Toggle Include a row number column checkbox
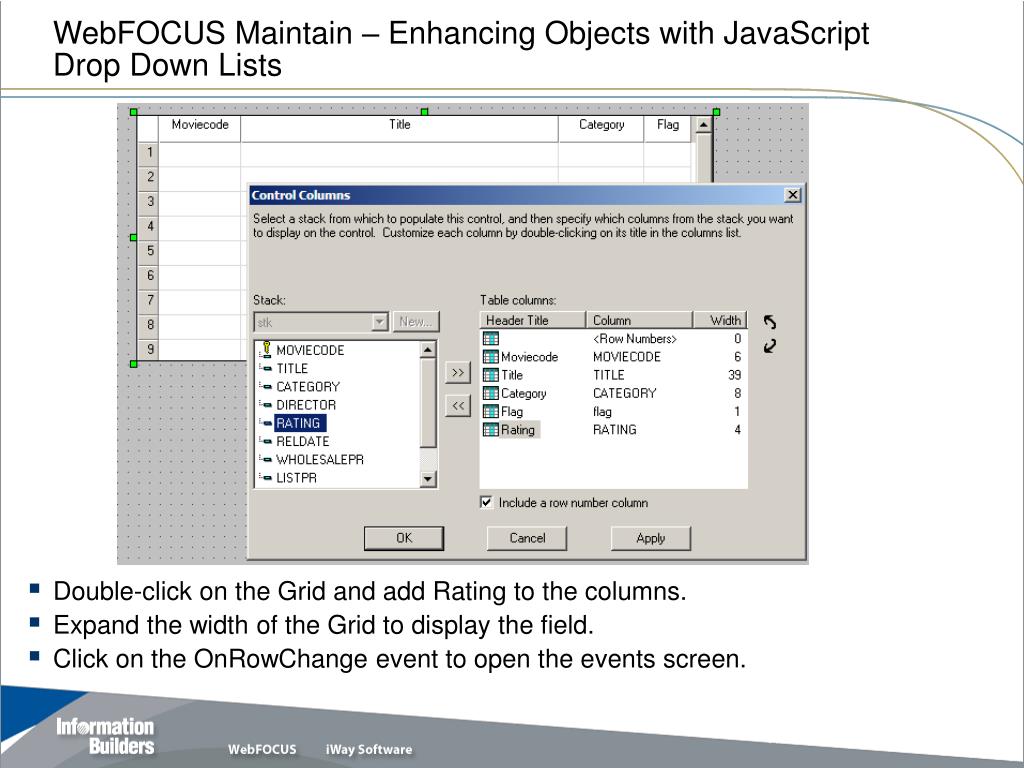 point(487,502)
